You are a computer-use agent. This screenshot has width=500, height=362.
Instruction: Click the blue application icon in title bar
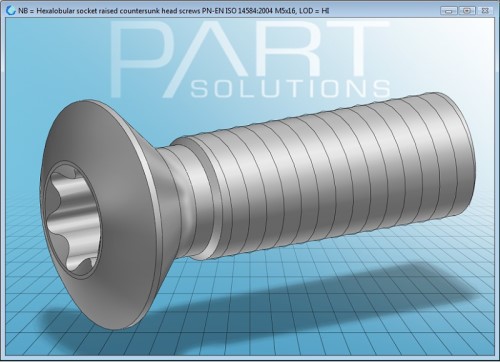tap(11, 11)
